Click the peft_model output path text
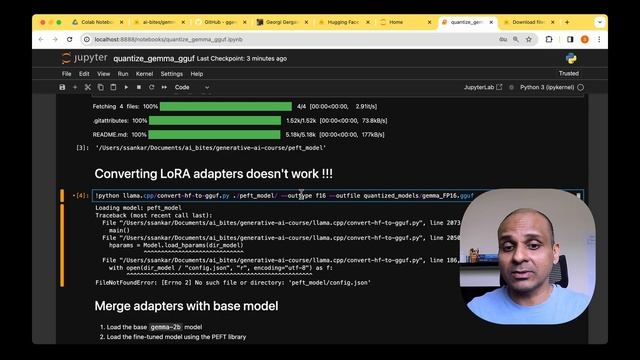The height and width of the screenshot is (360, 640). tap(211, 148)
